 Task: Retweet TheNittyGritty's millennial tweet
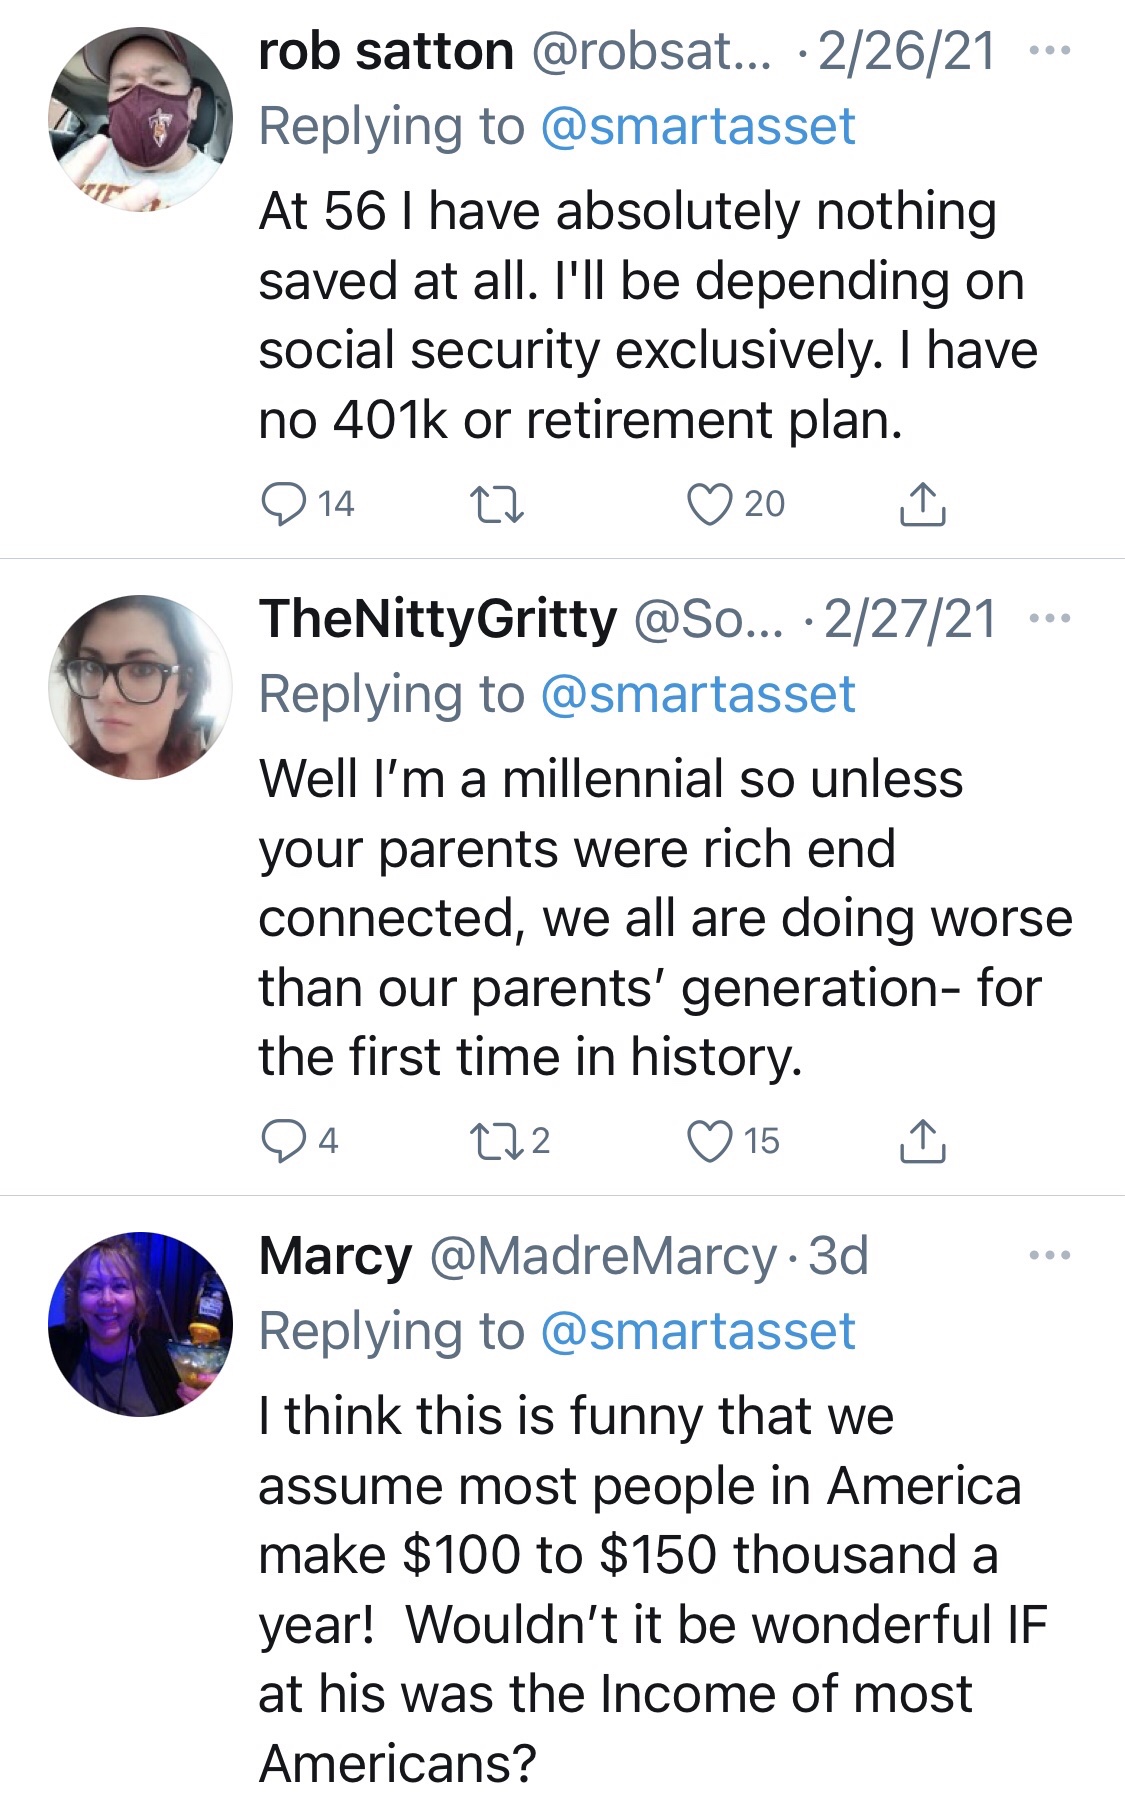497,1141
